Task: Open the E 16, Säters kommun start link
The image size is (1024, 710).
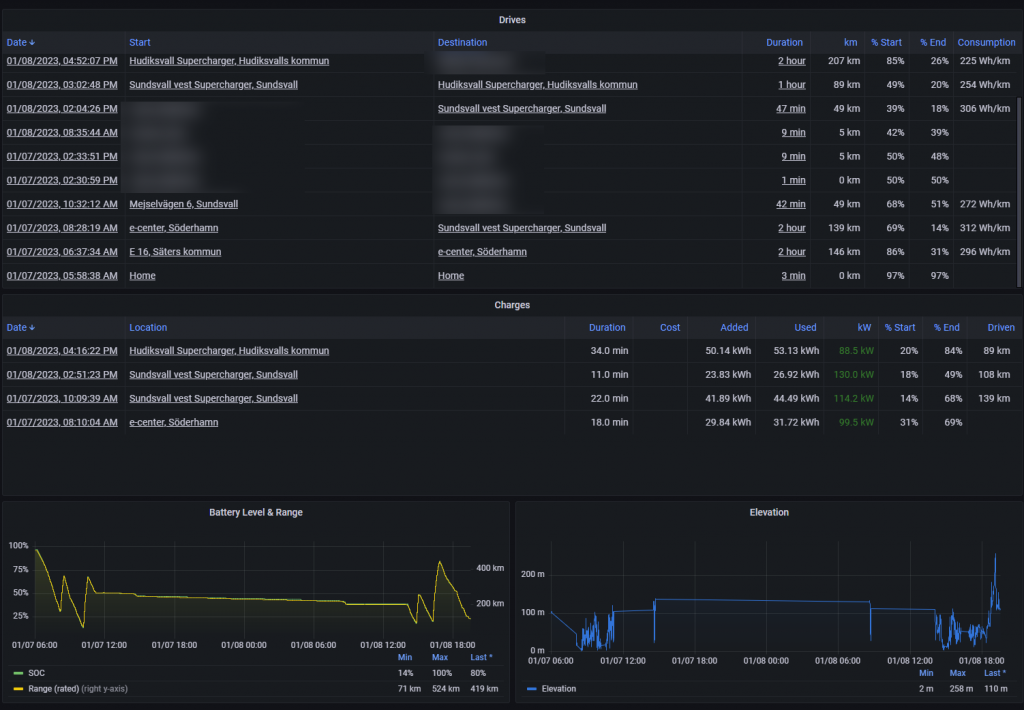Action: pyautogui.click(x=175, y=252)
